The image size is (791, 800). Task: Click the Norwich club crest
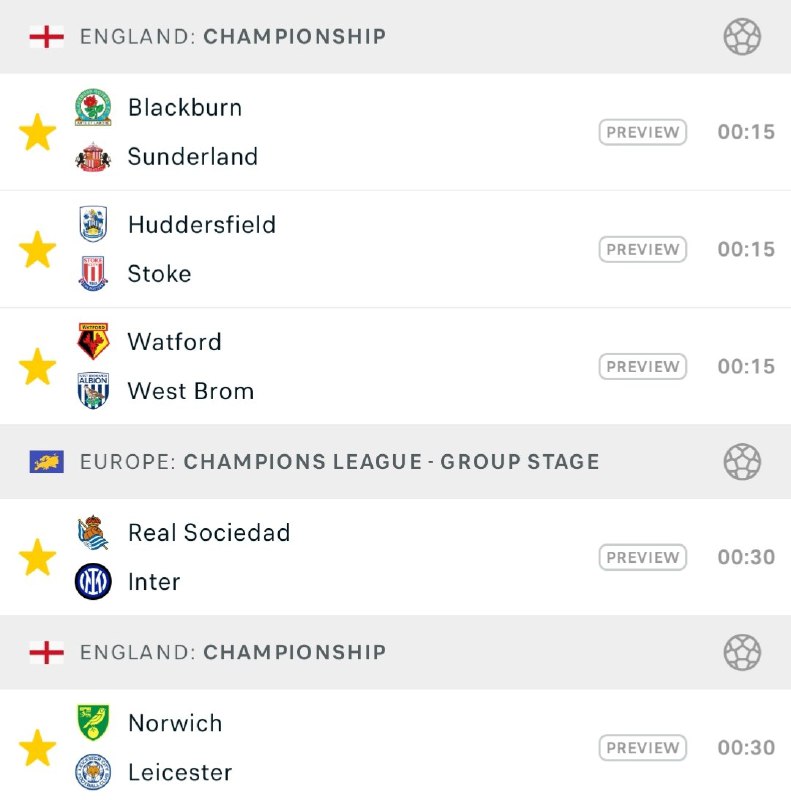pyautogui.click(x=93, y=723)
